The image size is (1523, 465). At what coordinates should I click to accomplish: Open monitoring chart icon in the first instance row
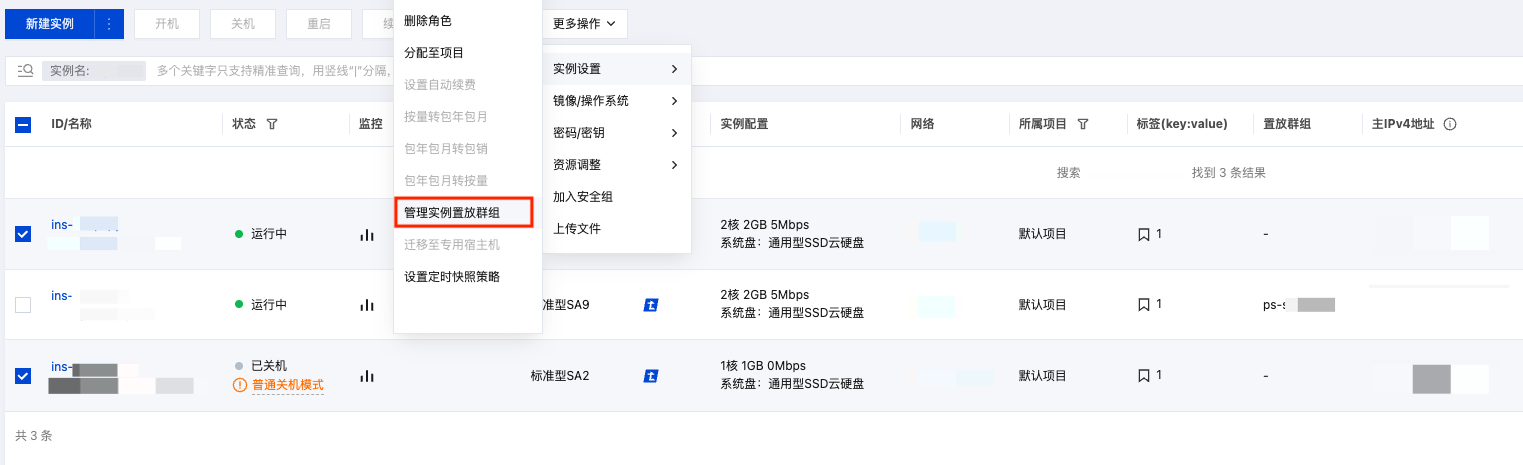pos(367,234)
